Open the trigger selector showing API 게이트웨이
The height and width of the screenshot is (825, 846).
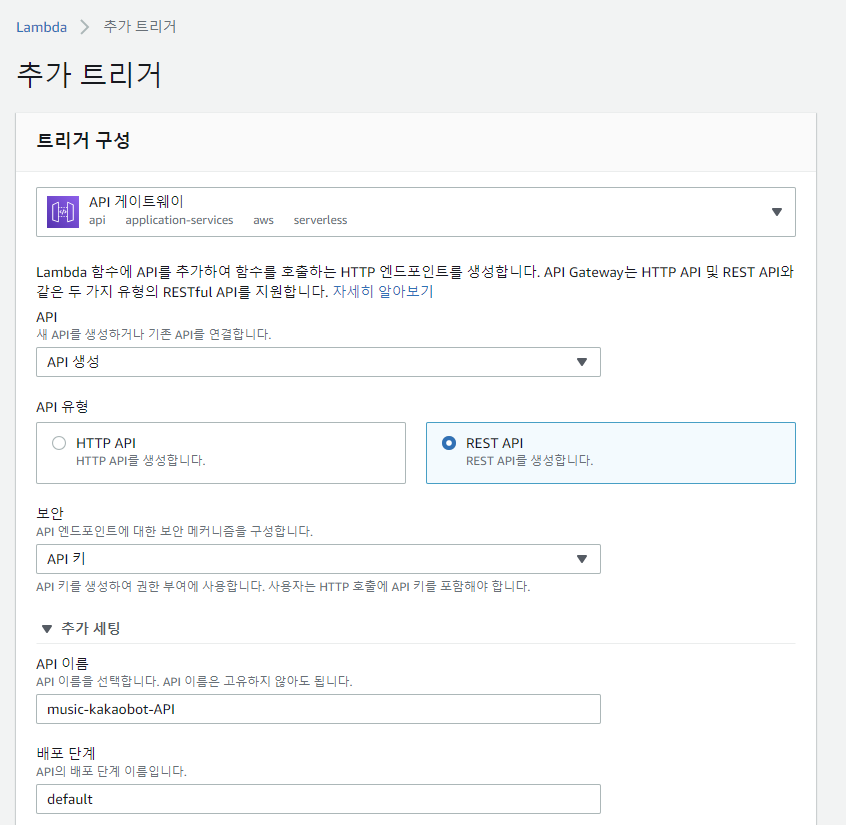click(x=415, y=212)
